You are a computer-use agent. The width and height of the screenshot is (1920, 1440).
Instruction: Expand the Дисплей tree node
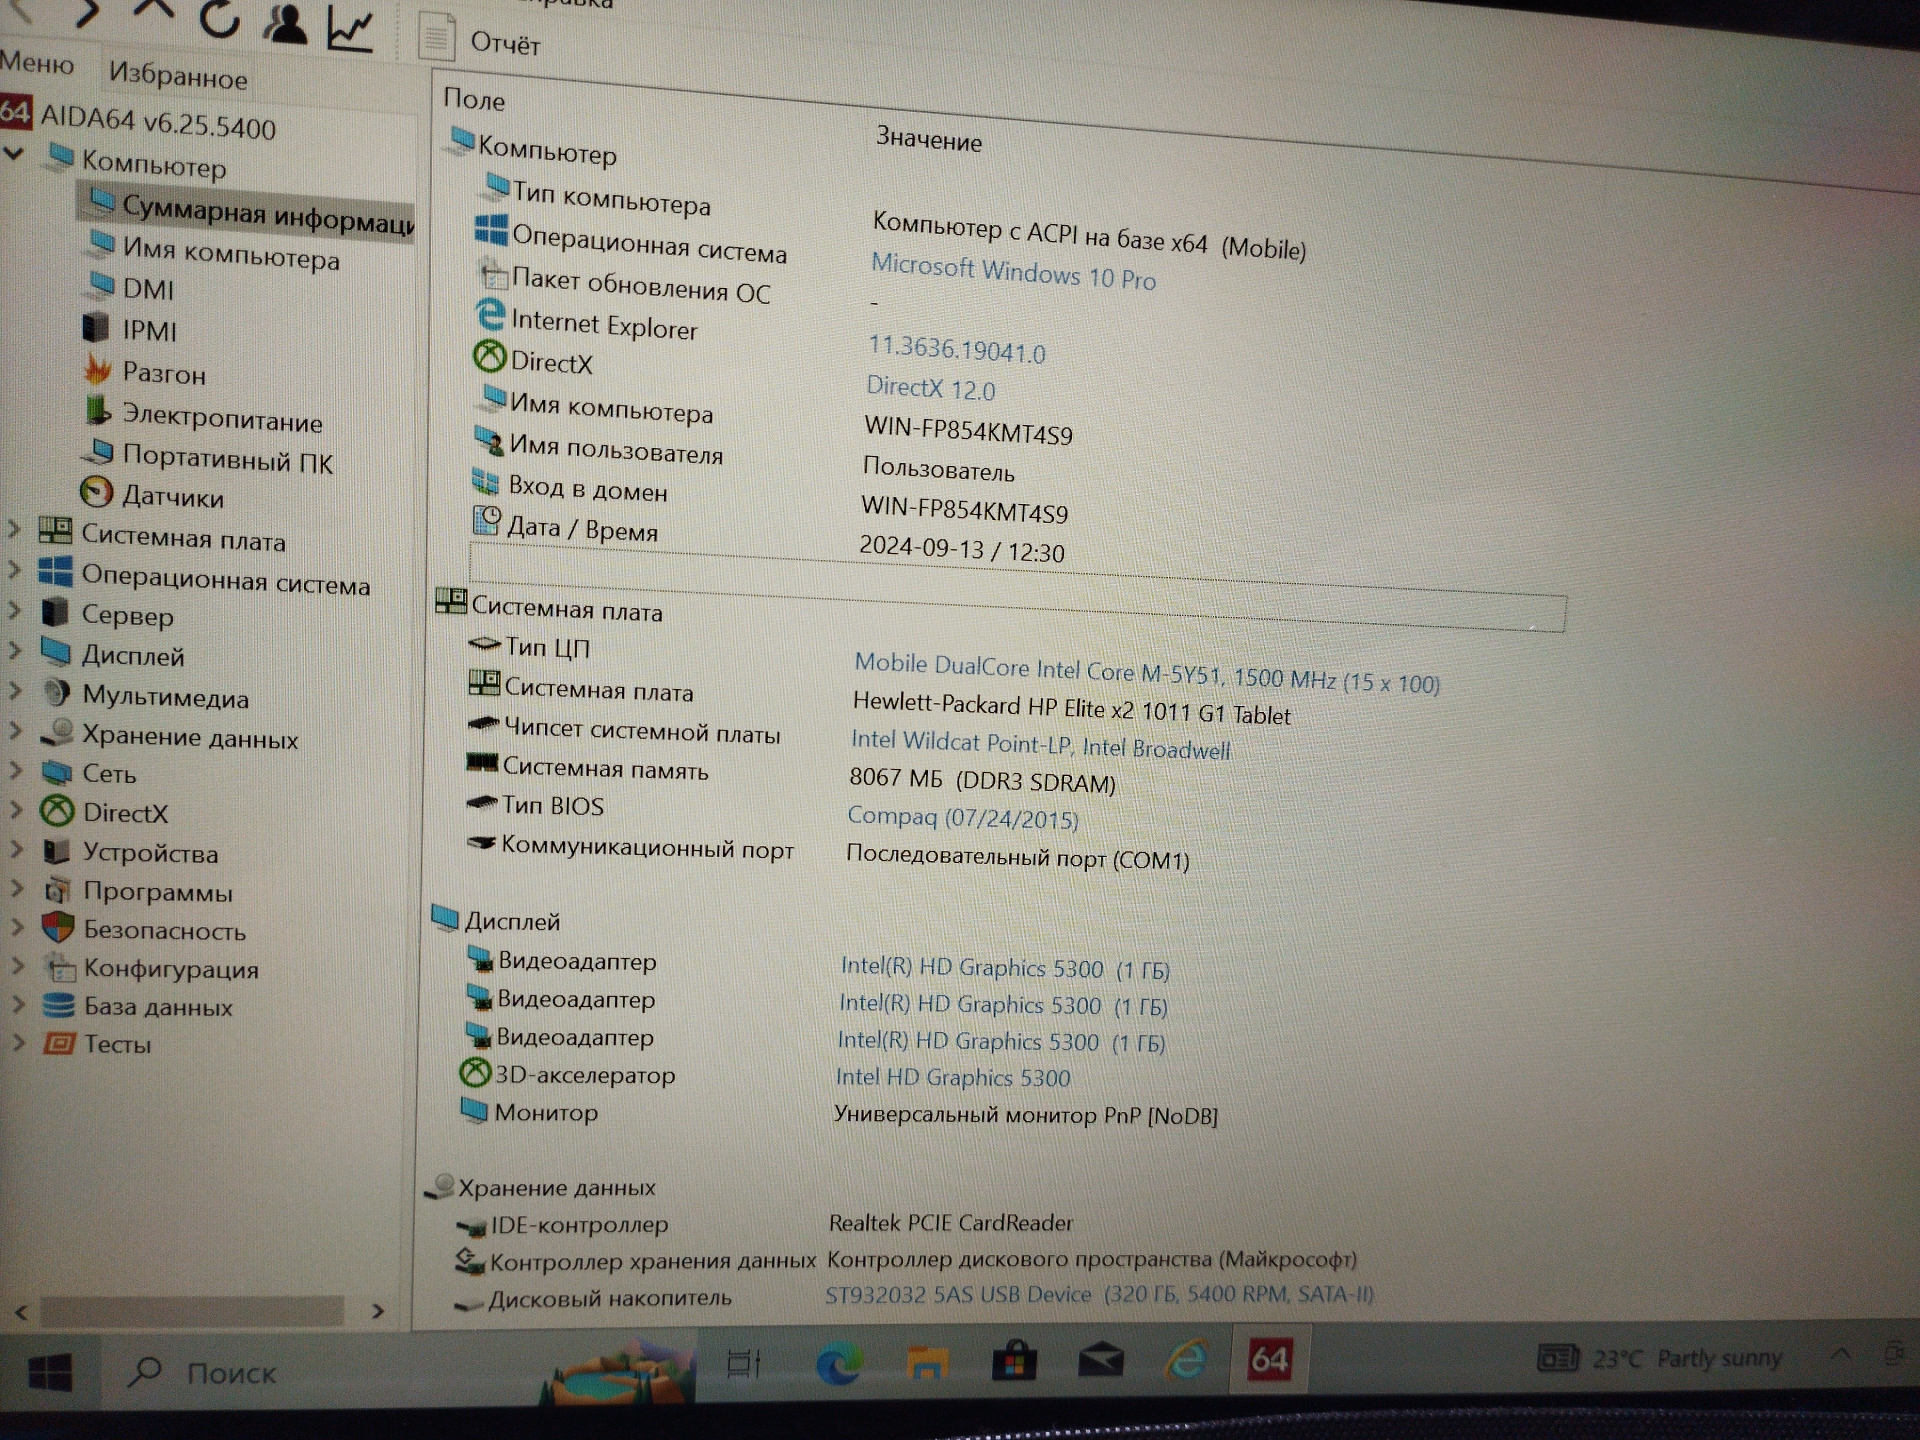[14, 650]
